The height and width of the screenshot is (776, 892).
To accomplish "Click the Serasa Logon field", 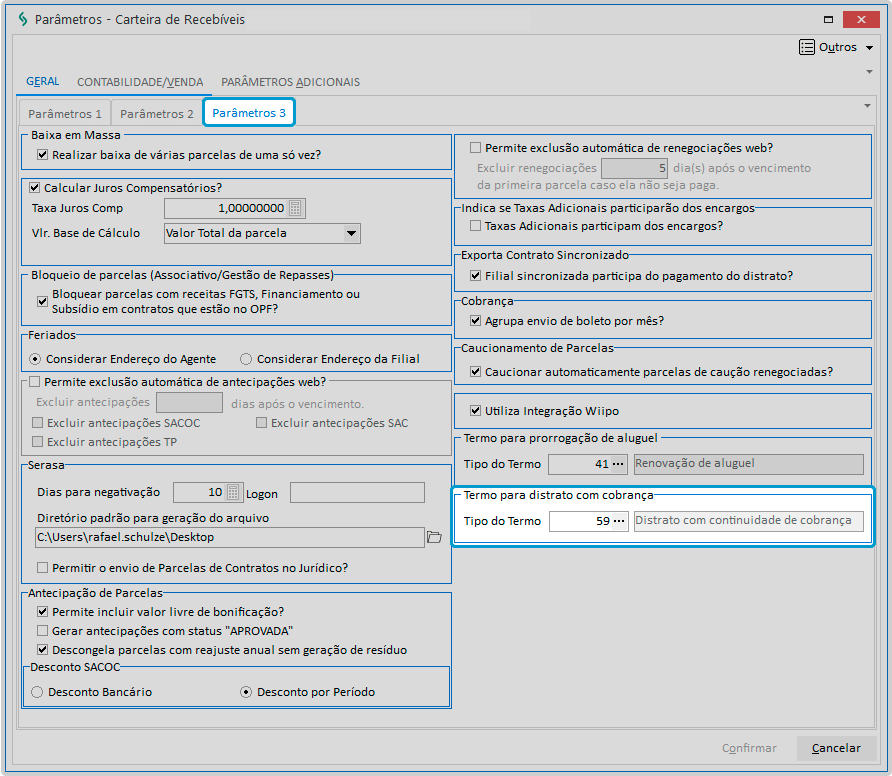I will point(357,492).
